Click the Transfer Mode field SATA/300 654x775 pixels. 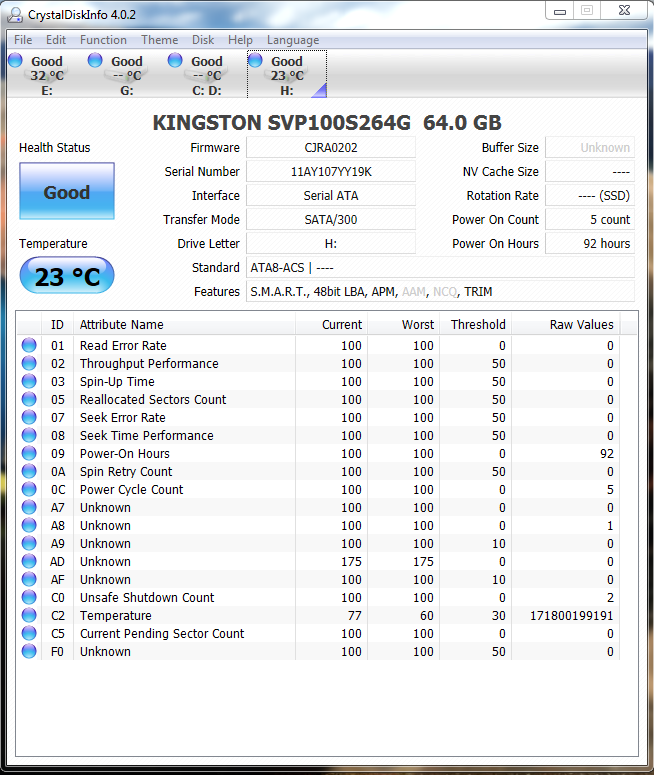331,219
